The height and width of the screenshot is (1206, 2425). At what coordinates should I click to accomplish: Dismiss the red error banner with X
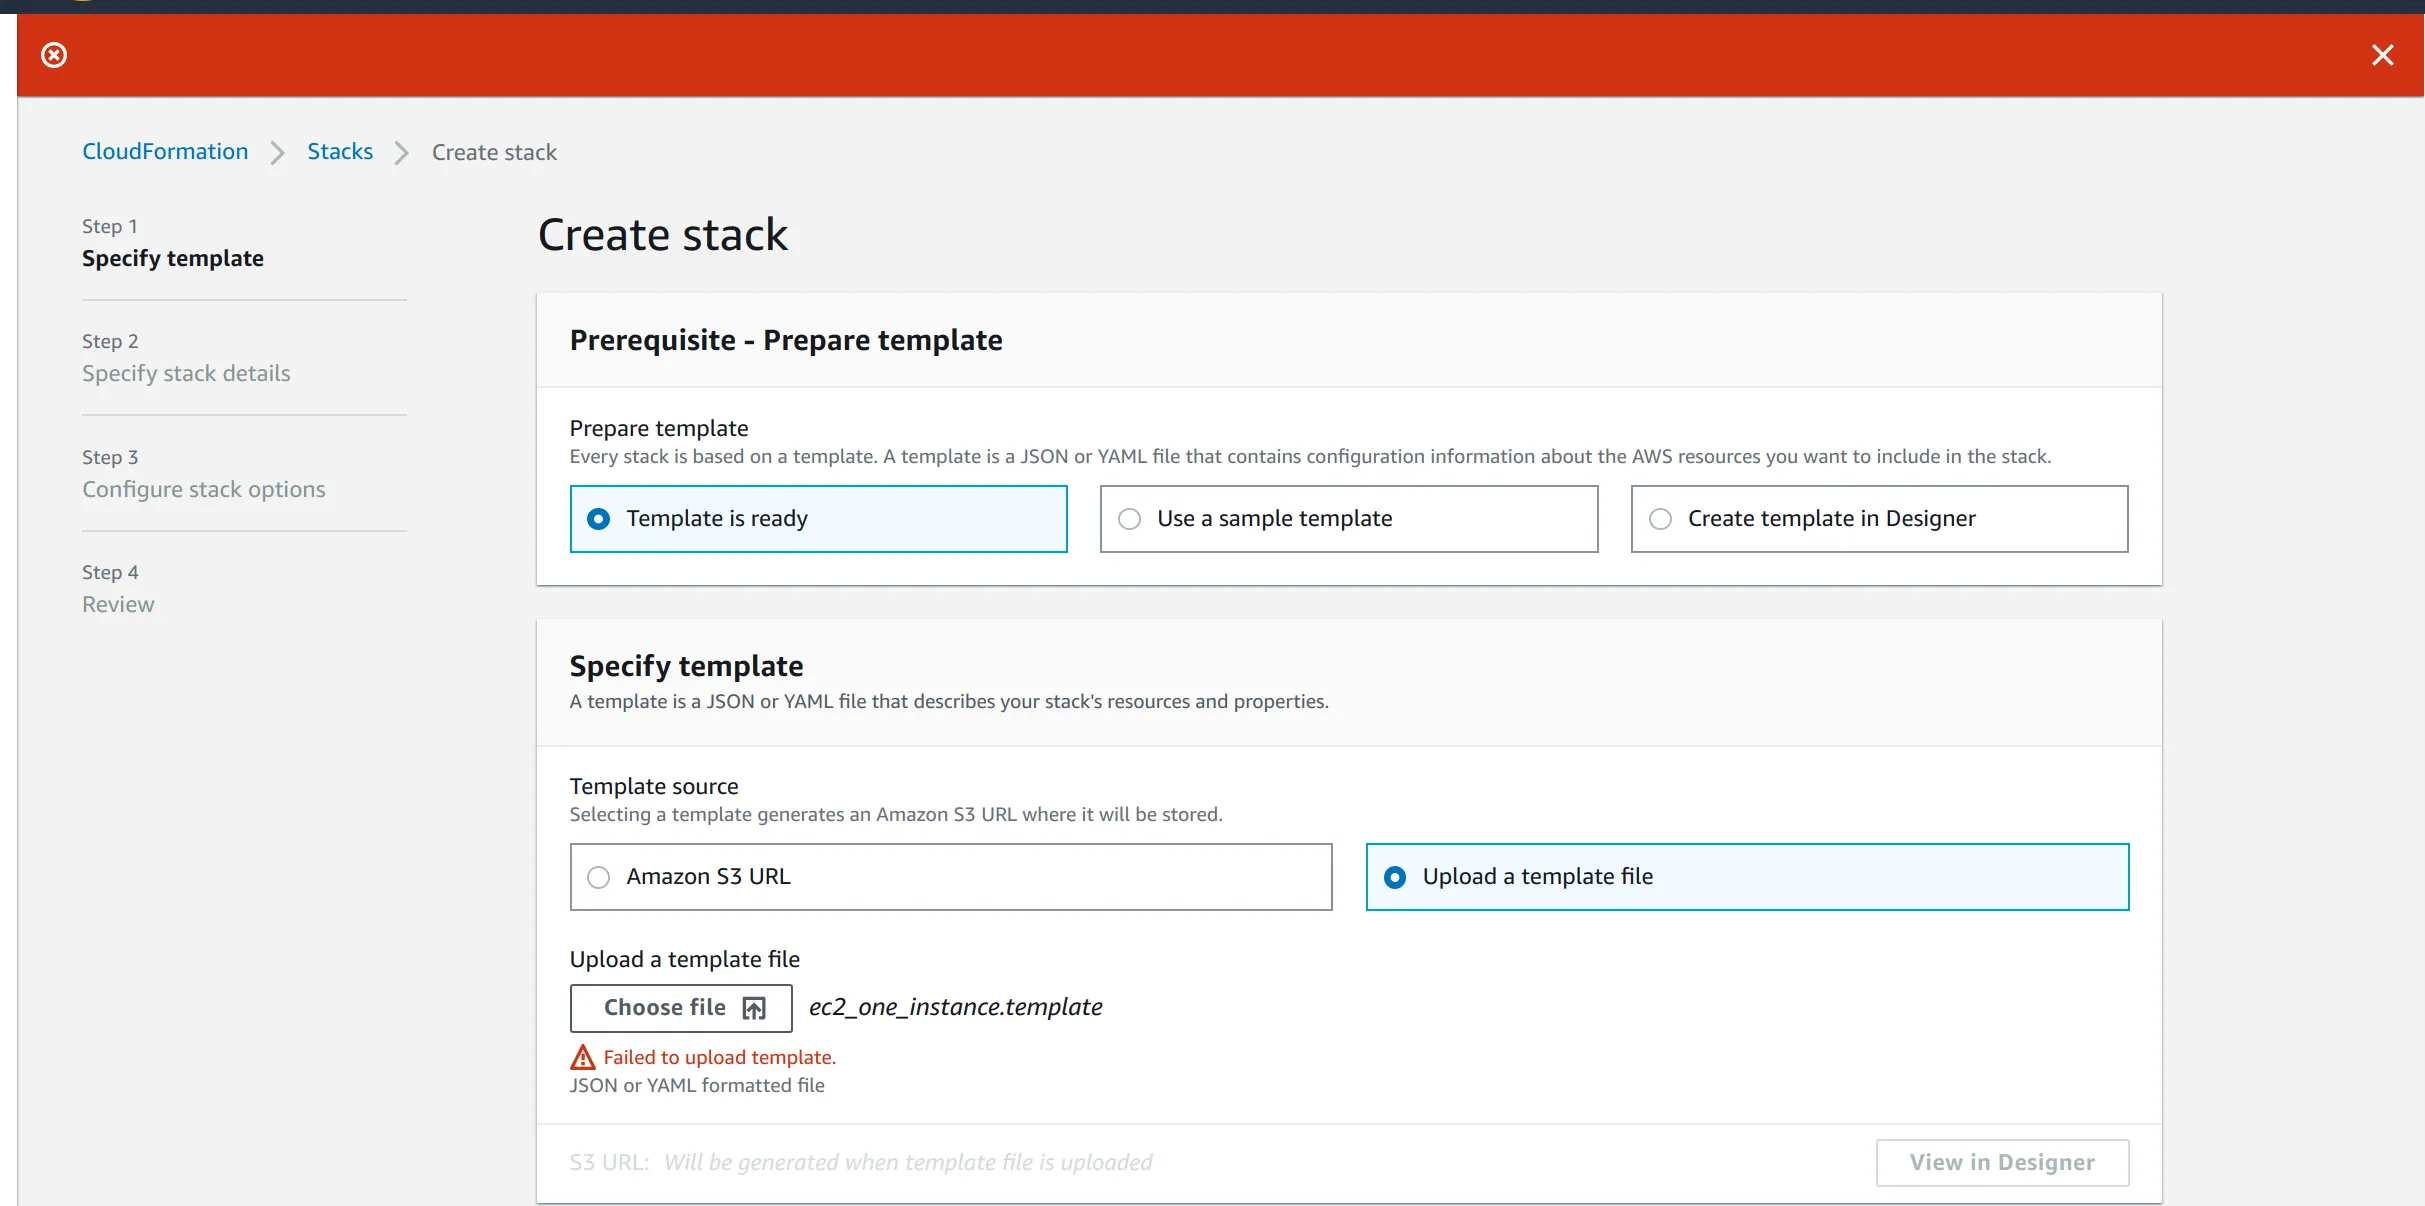pos(2382,55)
